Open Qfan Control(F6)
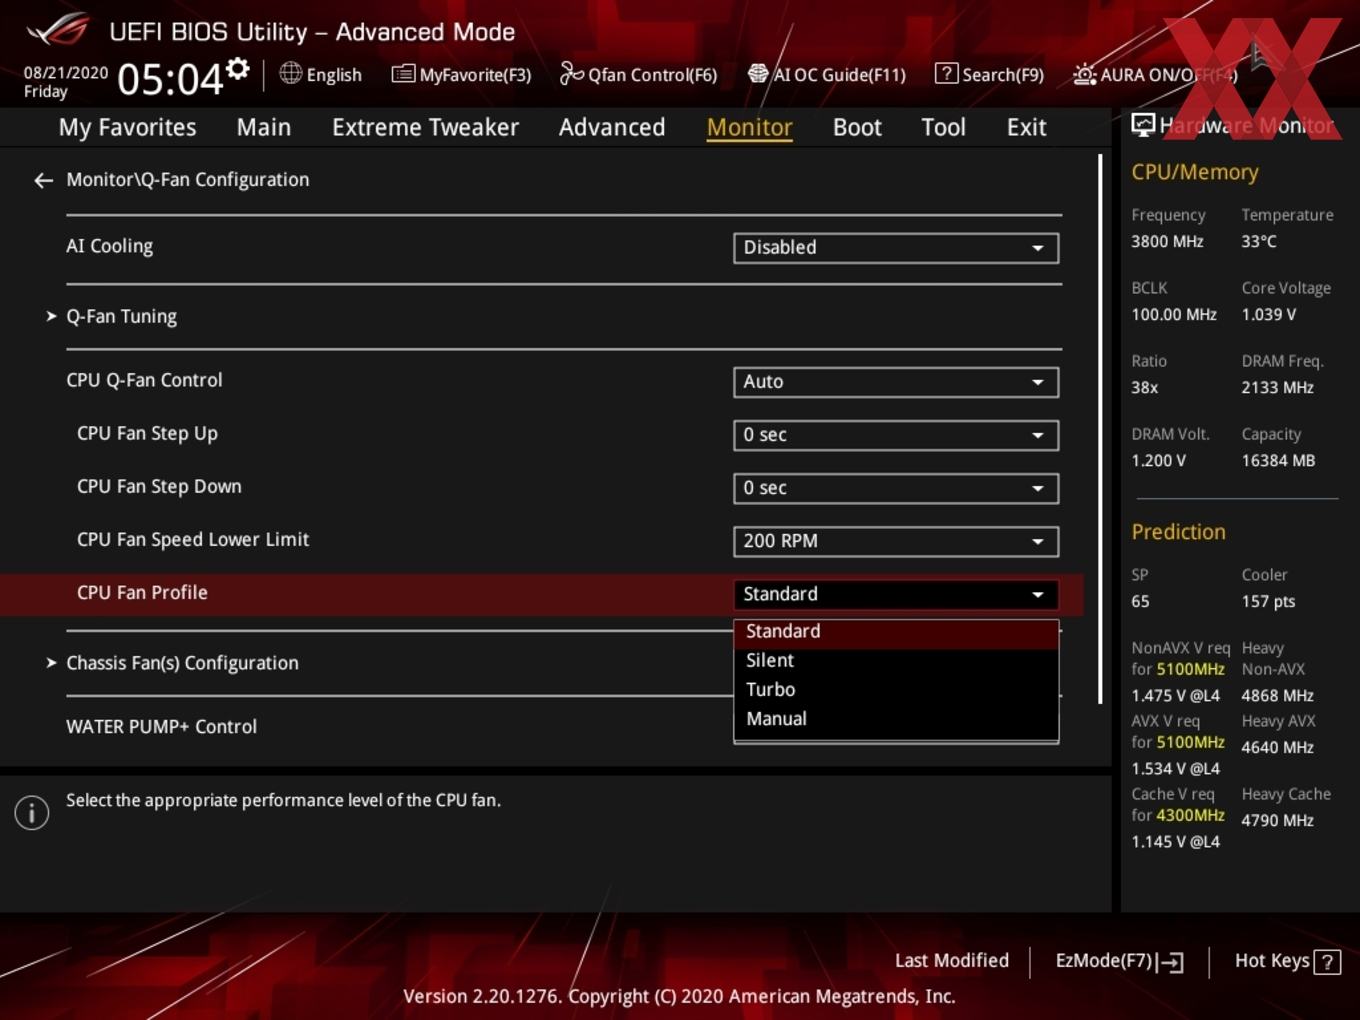The image size is (1360, 1020). 638,74
